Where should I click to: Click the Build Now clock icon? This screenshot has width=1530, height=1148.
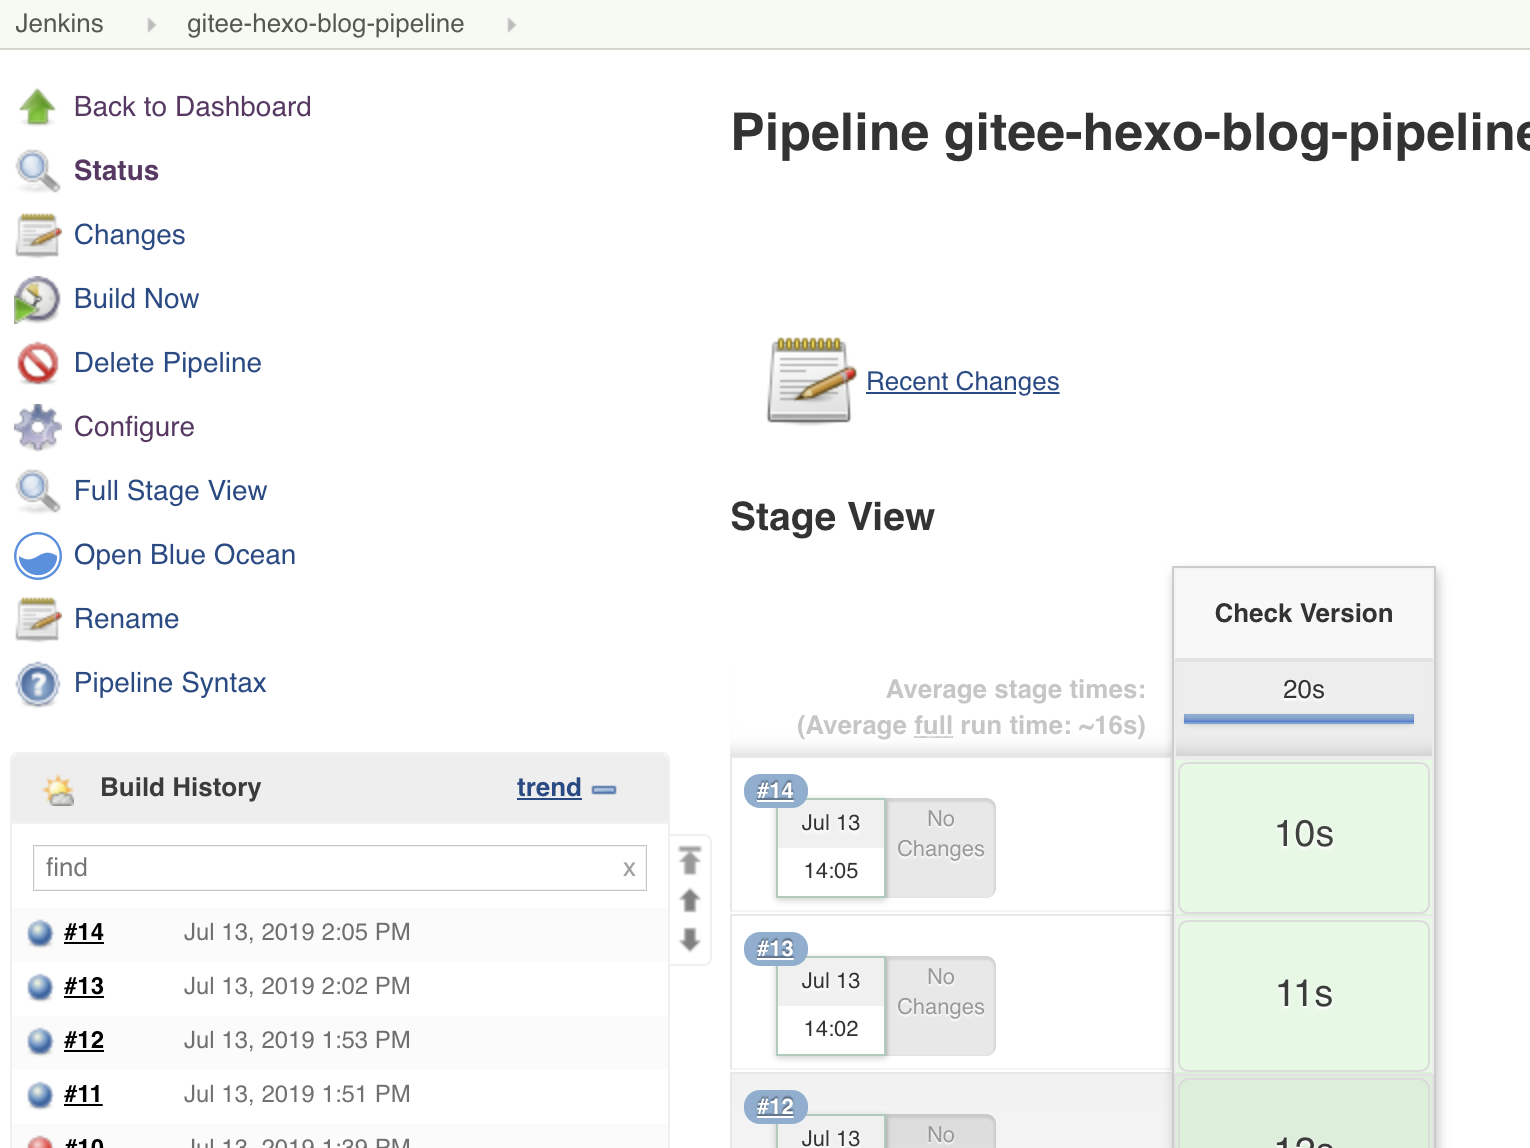point(38,299)
